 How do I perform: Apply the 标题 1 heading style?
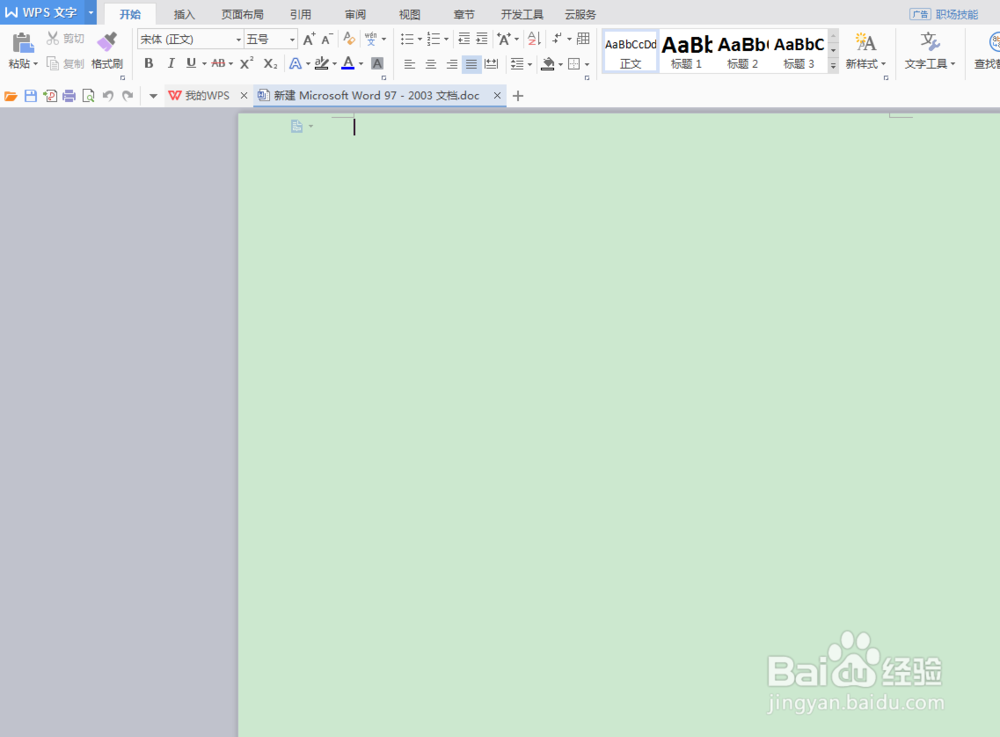[x=686, y=51]
